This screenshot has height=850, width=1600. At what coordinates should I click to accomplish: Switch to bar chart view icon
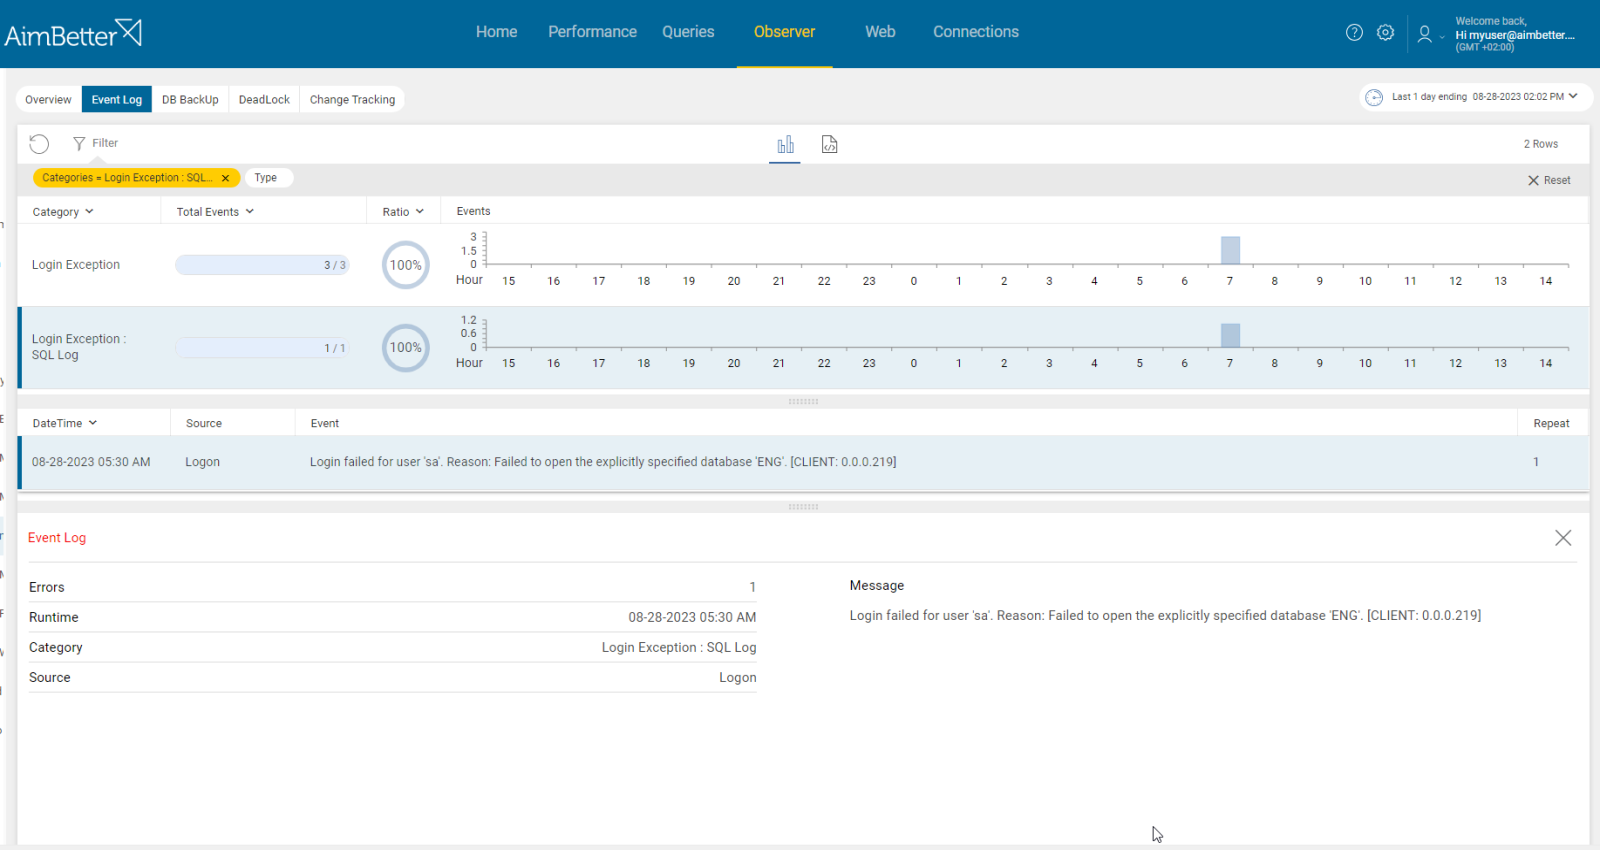click(x=785, y=145)
